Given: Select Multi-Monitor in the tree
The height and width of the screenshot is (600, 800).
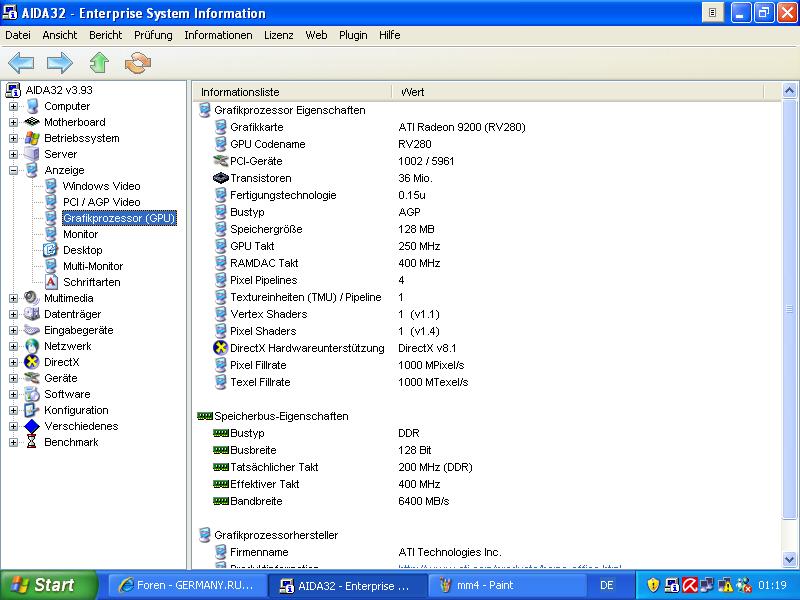Looking at the screenshot, I should 93,266.
